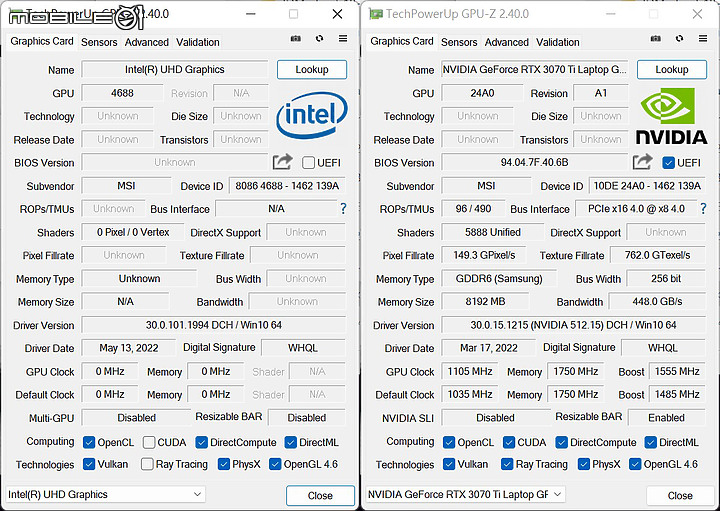The image size is (720, 511).
Task: Click Device ID field 10DE 24A0 - 1462 139A
Action: click(647, 186)
